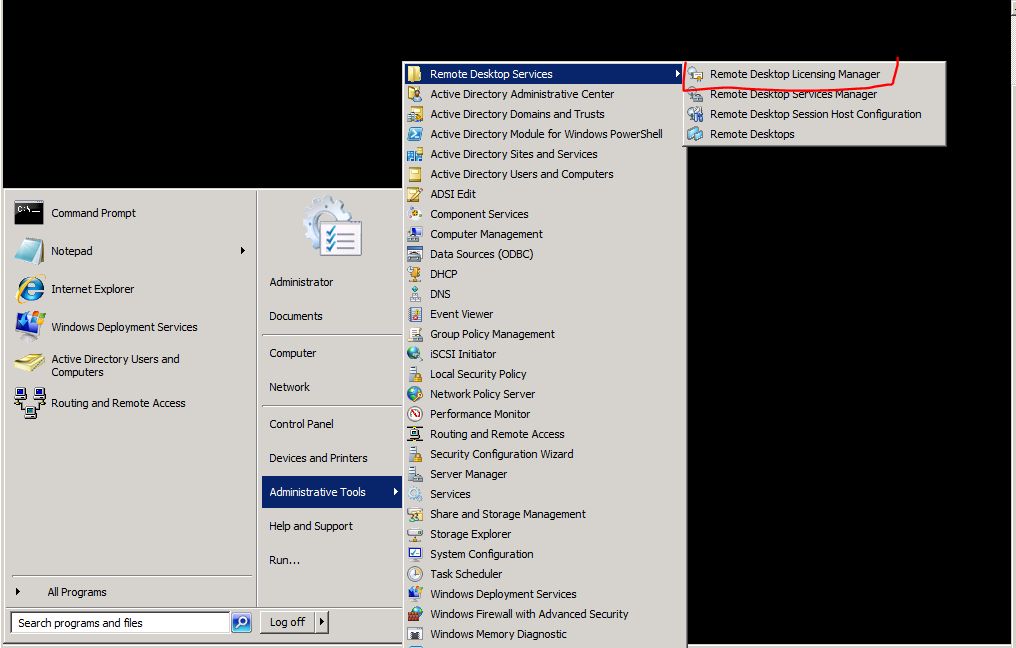Open Help and Support
Viewport: 1016px width, 648px height.
pyautogui.click(x=310, y=526)
